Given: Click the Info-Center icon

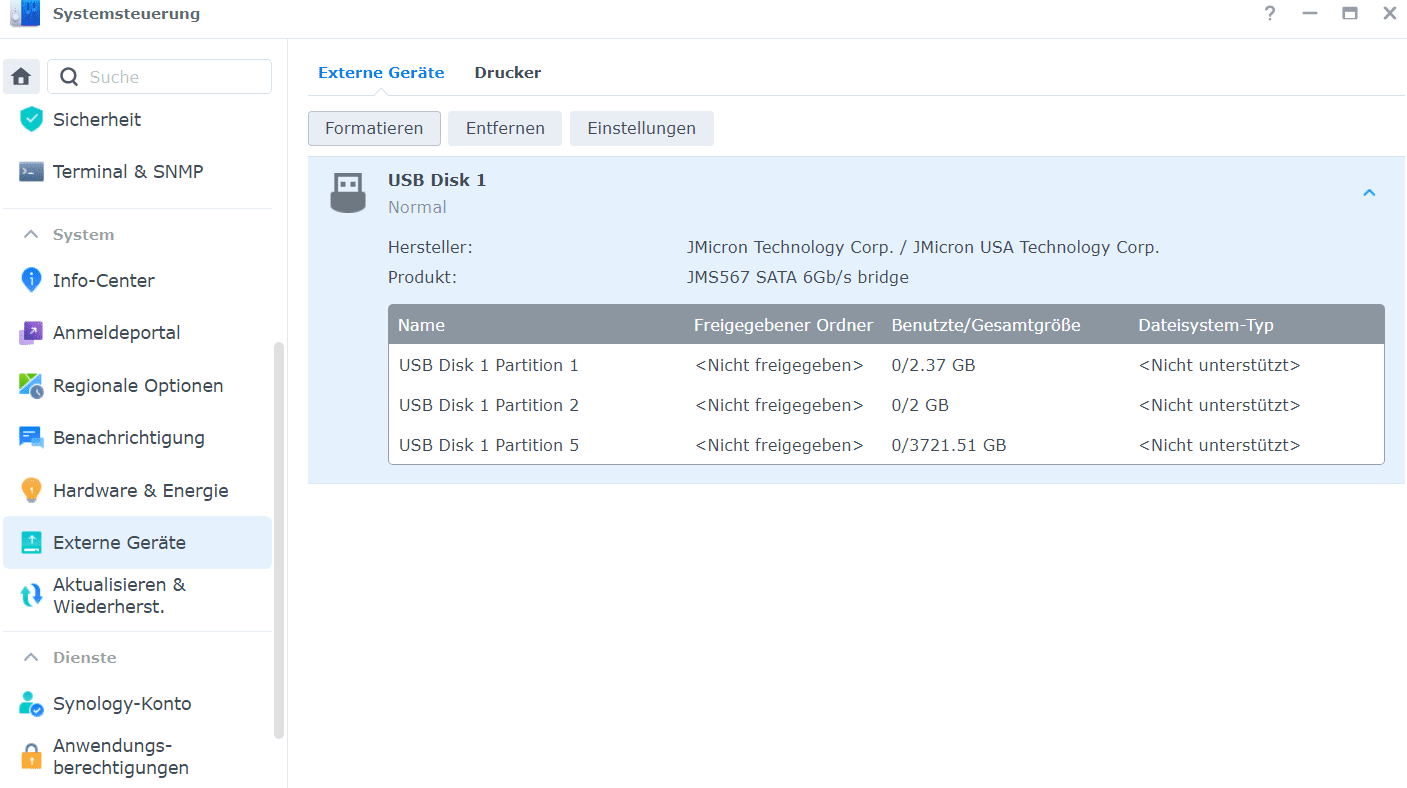Looking at the screenshot, I should (x=32, y=280).
